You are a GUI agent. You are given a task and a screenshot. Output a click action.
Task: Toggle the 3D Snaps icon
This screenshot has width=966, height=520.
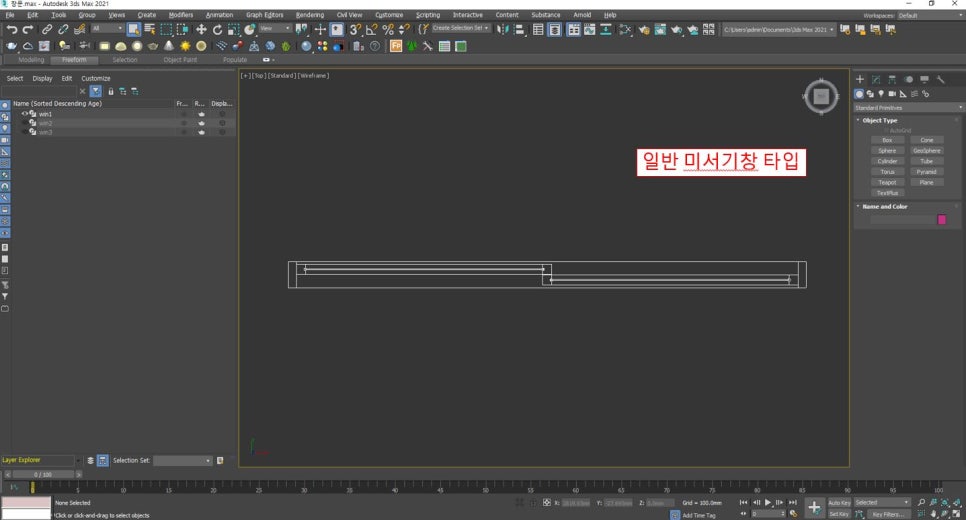tap(355, 29)
